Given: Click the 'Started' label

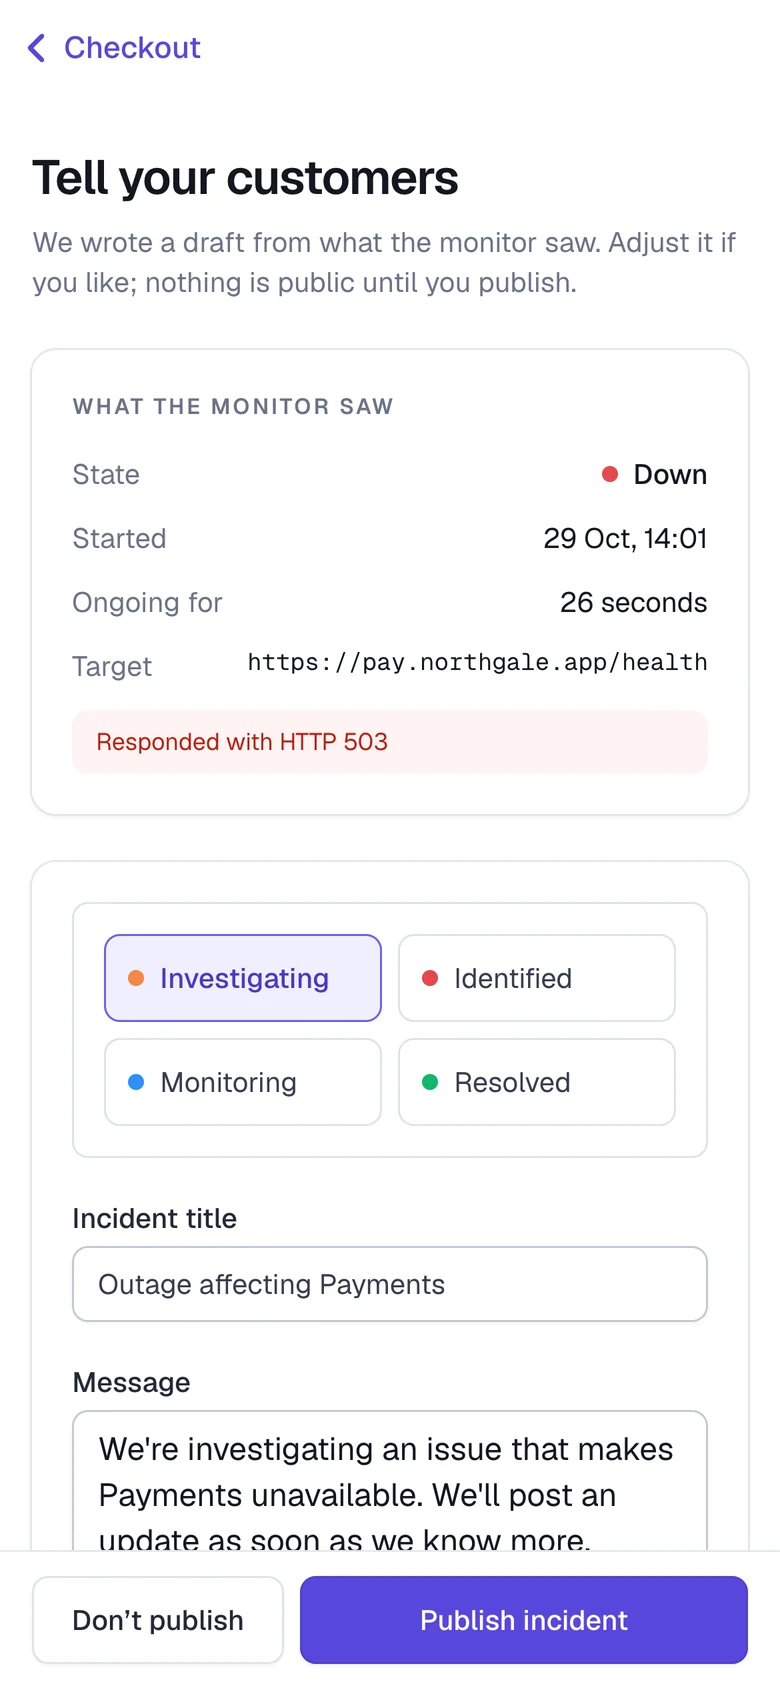Looking at the screenshot, I should tap(119, 538).
